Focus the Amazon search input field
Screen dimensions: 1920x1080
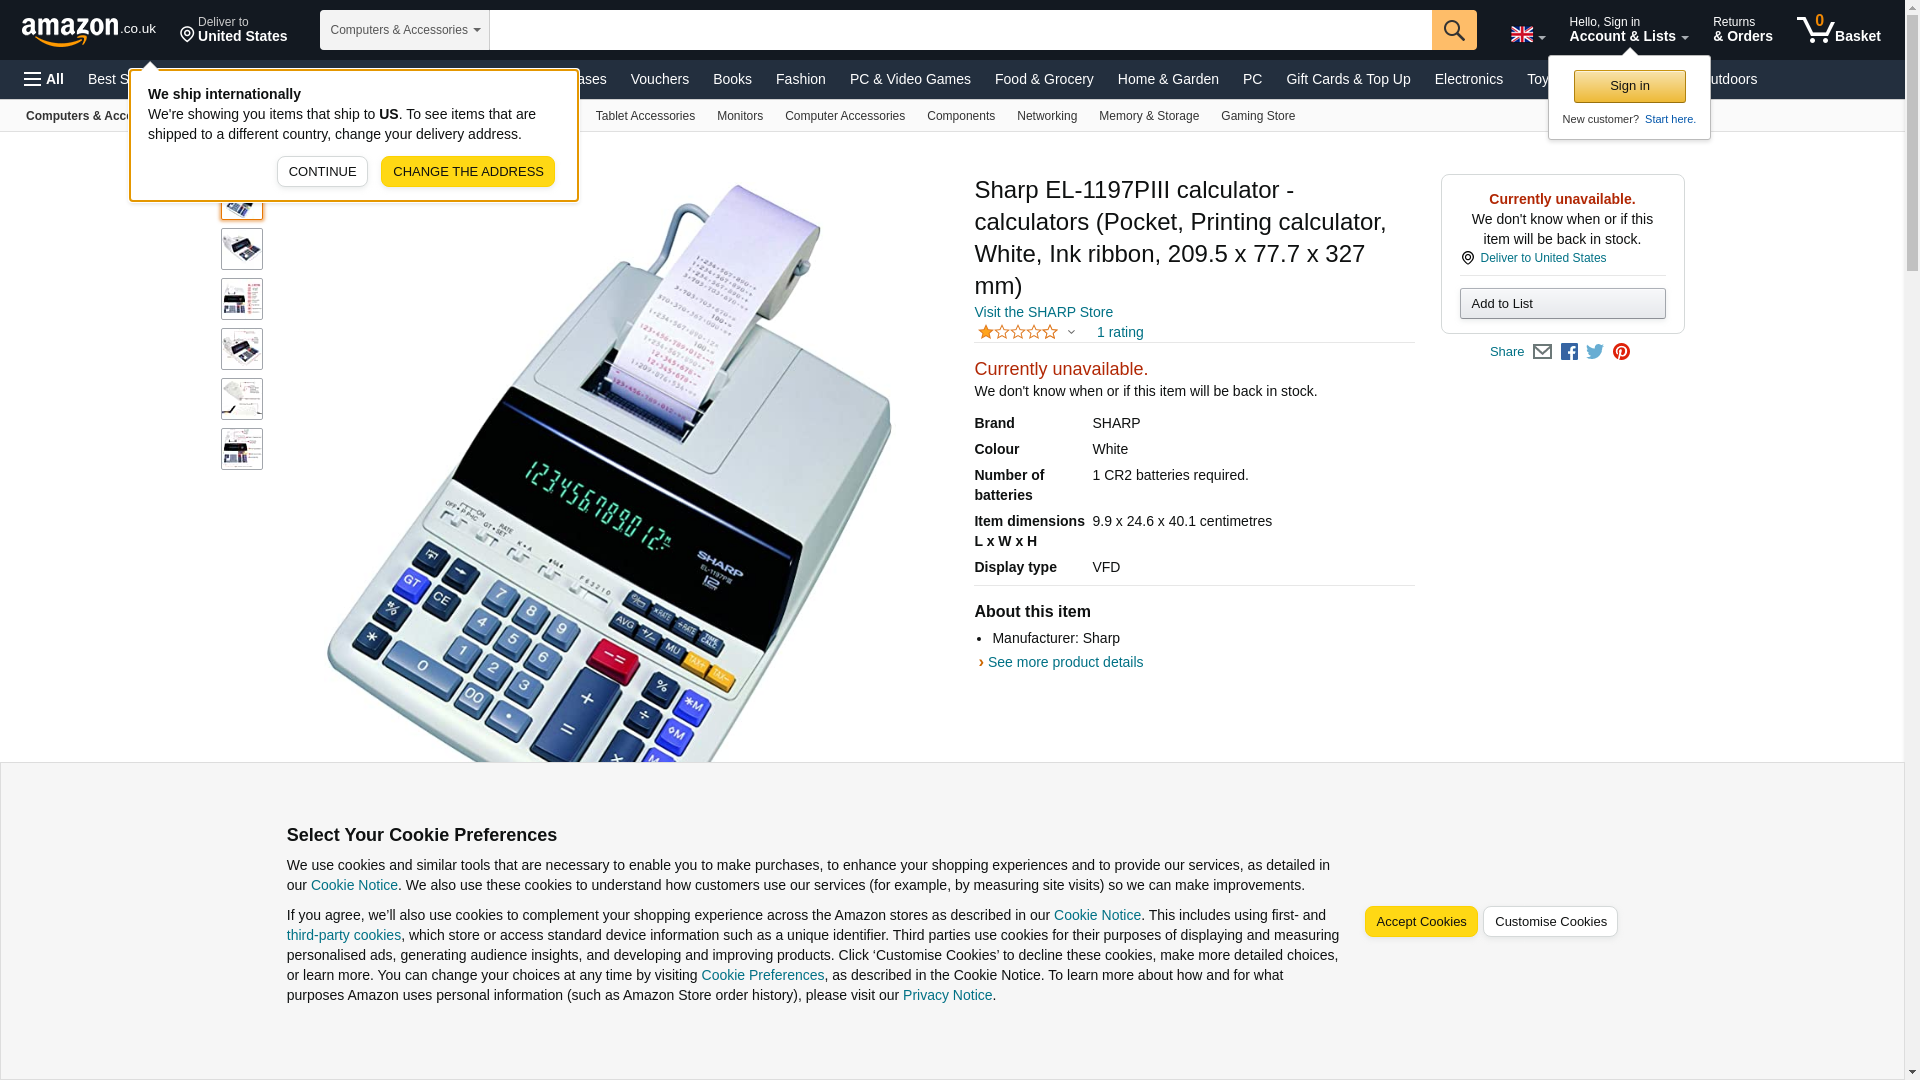coord(961,30)
